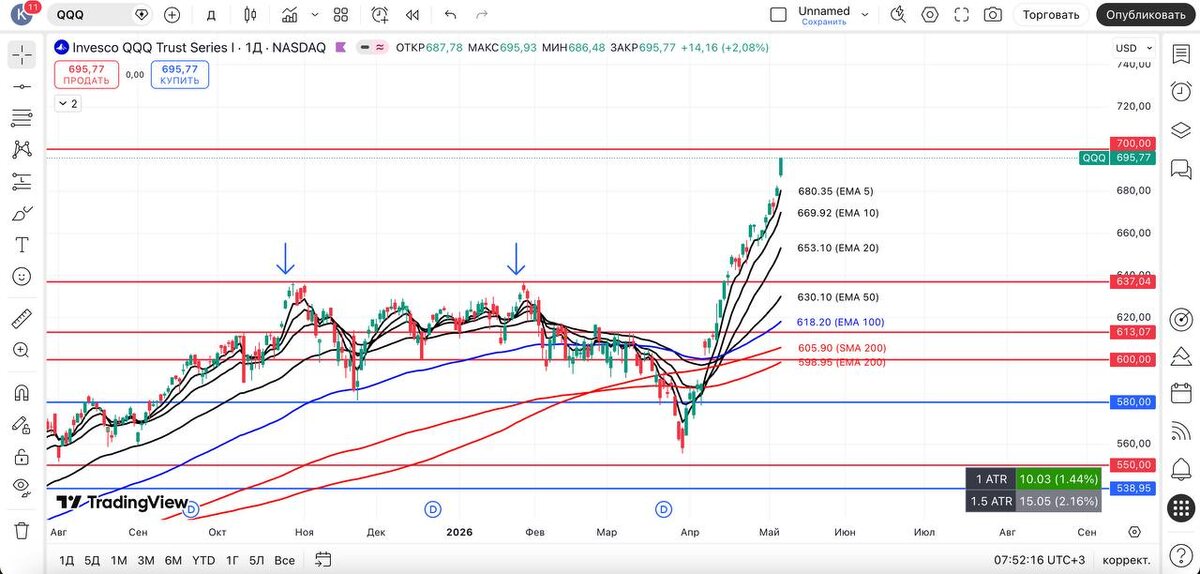Select the 3М time range

click(x=146, y=559)
